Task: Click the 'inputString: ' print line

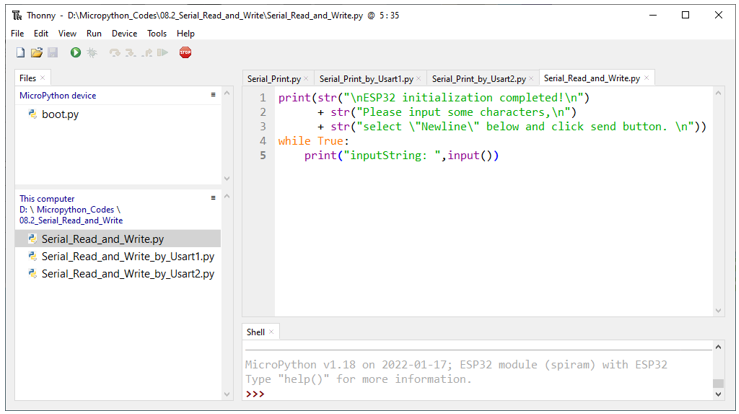Action: click(401, 155)
